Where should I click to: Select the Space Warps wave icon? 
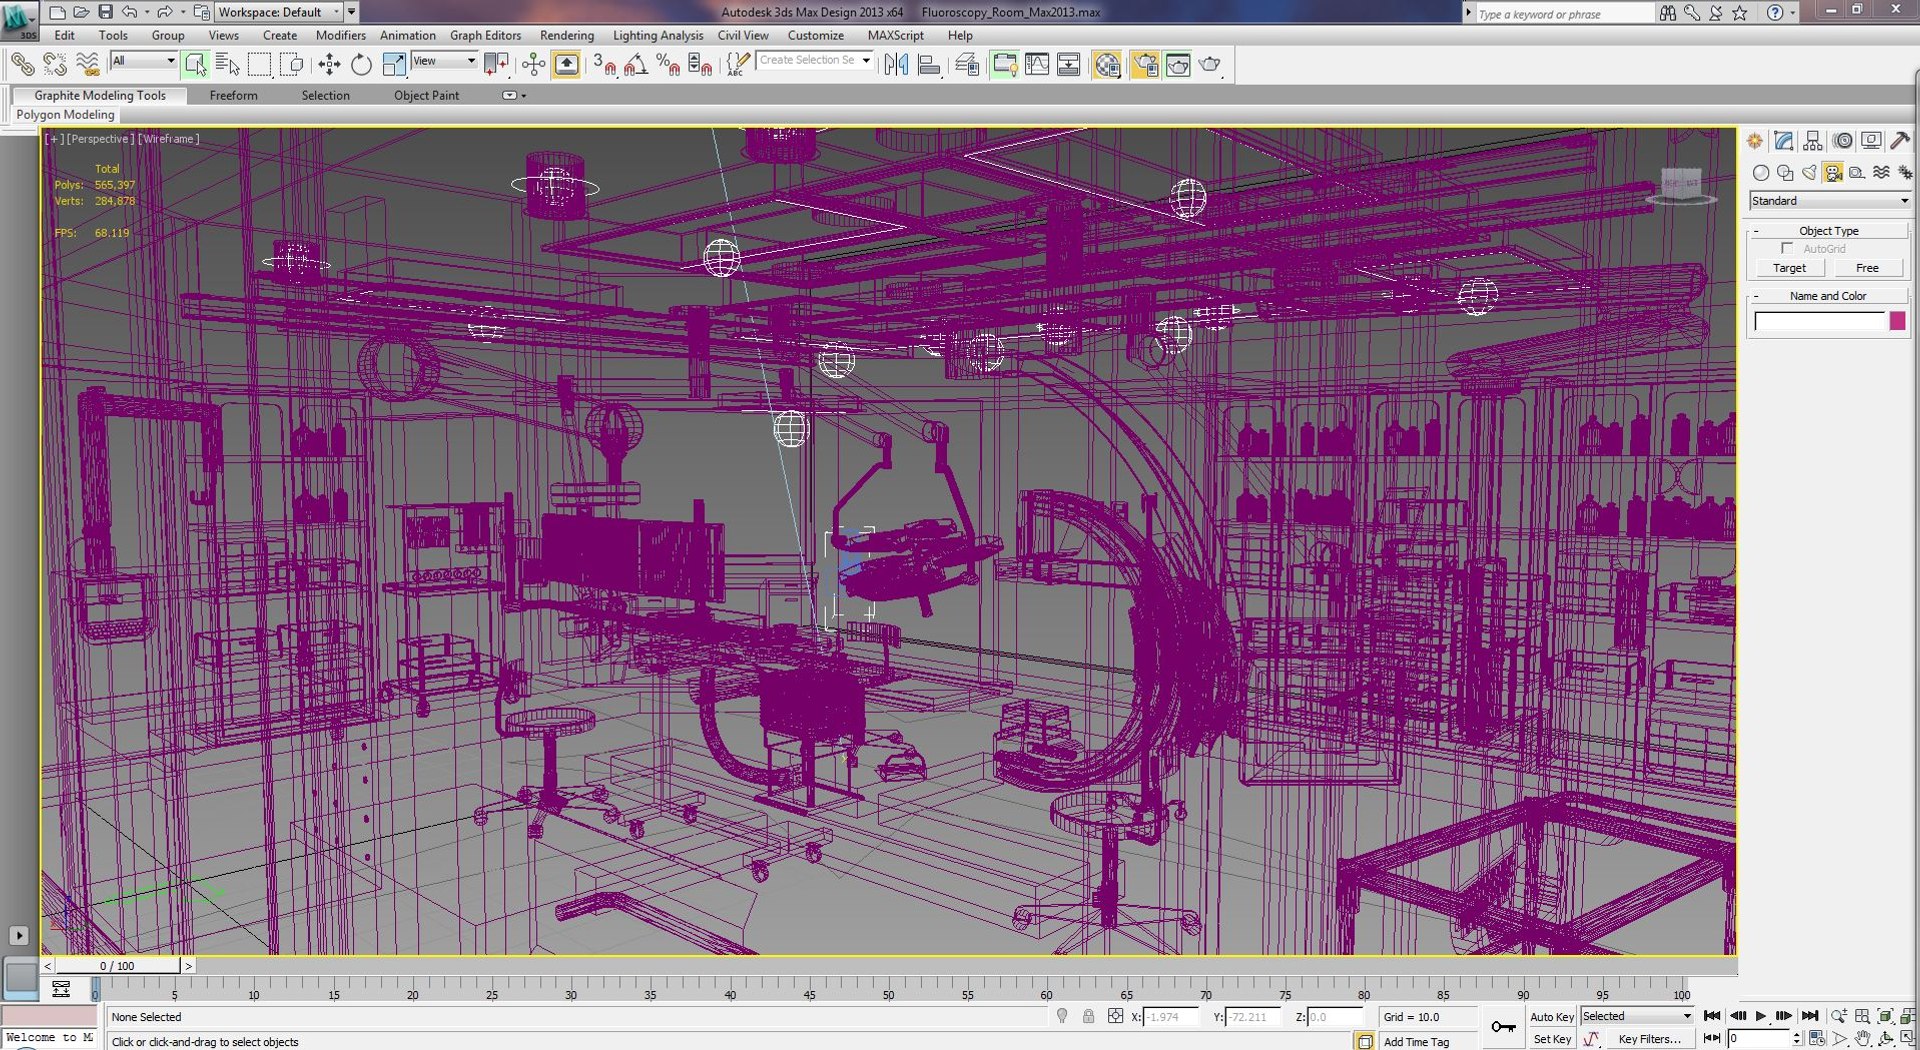(x=1881, y=173)
